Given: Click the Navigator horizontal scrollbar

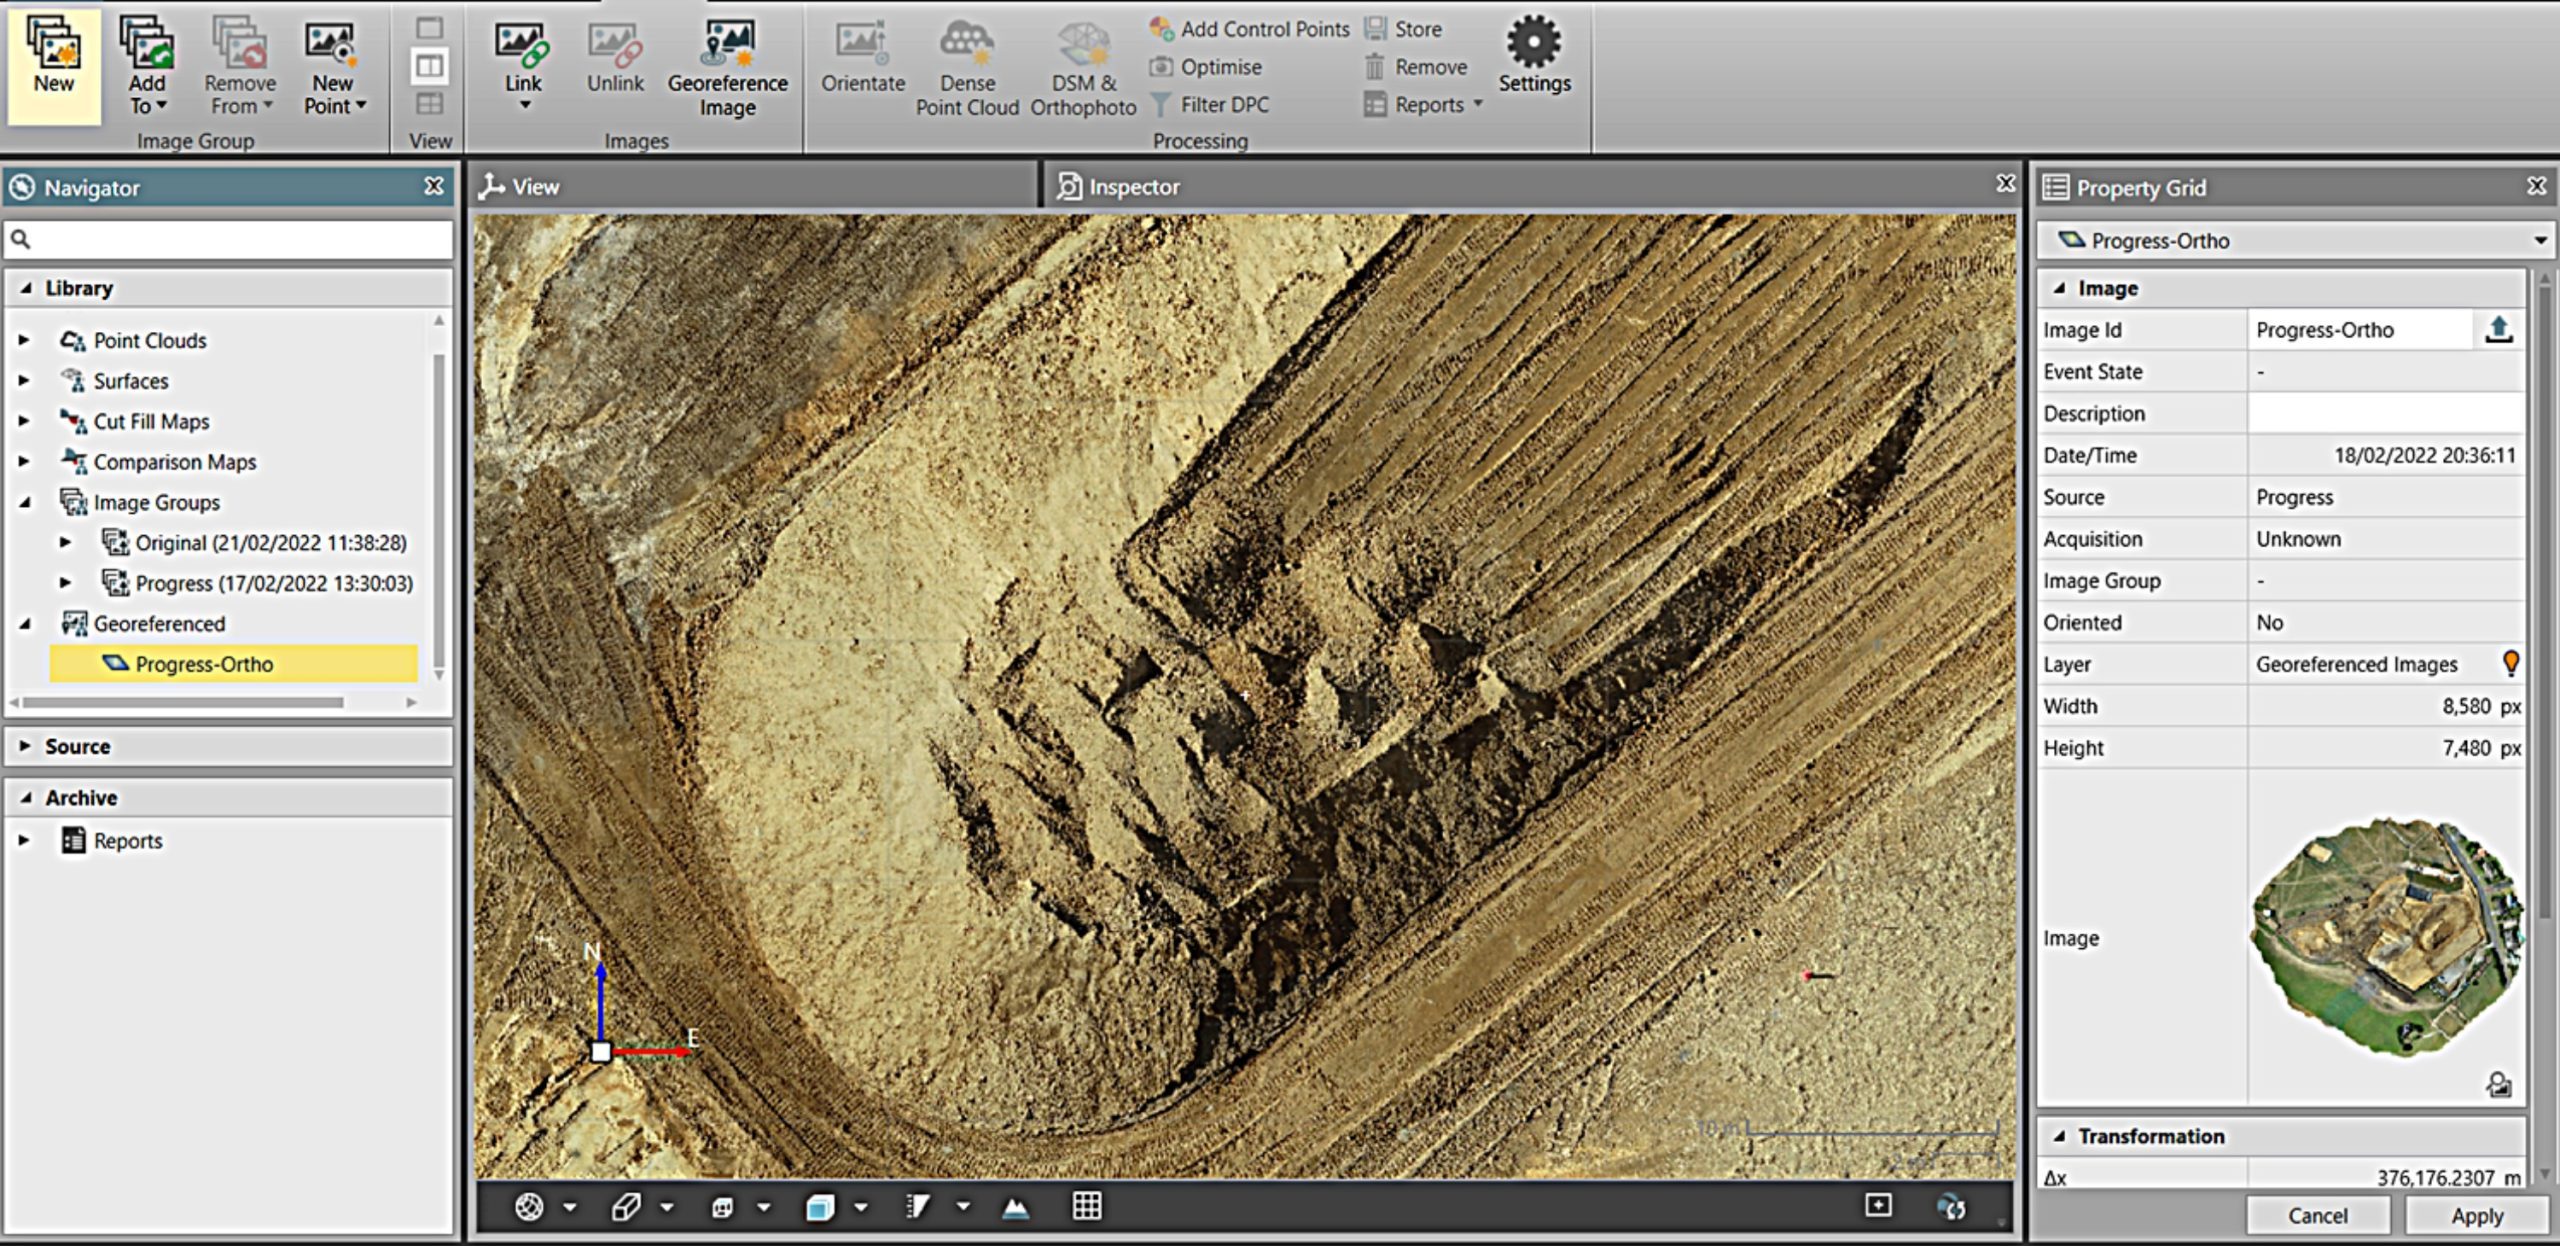Looking at the screenshot, I should pyautogui.click(x=185, y=703).
